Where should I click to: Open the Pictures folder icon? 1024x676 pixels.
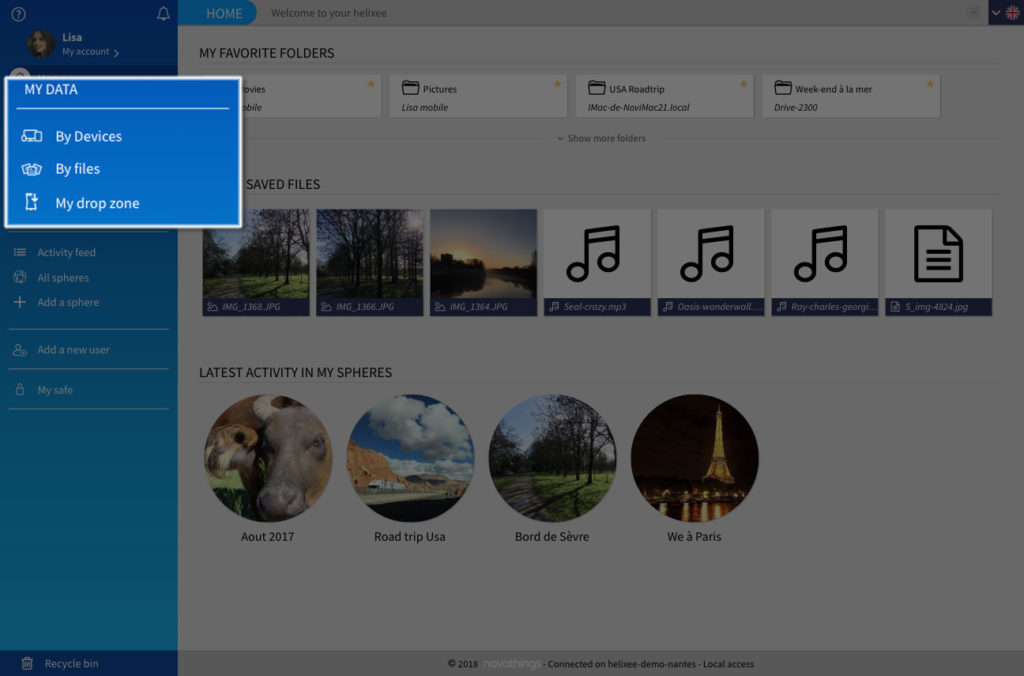click(x=410, y=88)
